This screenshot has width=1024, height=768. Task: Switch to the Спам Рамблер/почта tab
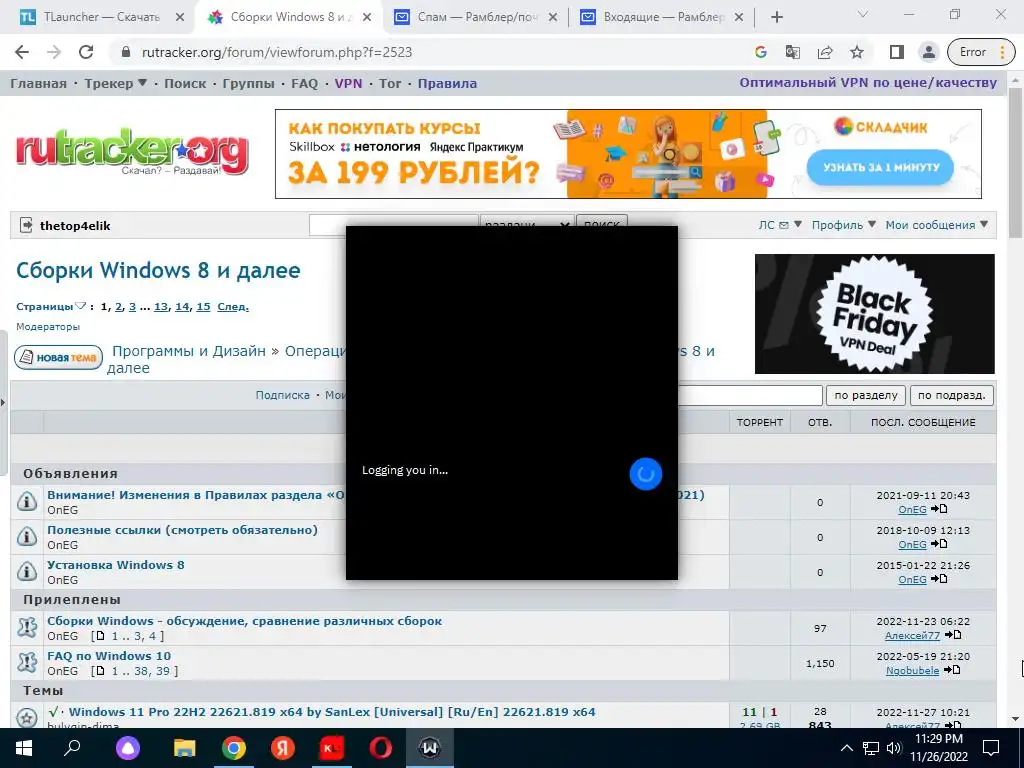coord(477,17)
